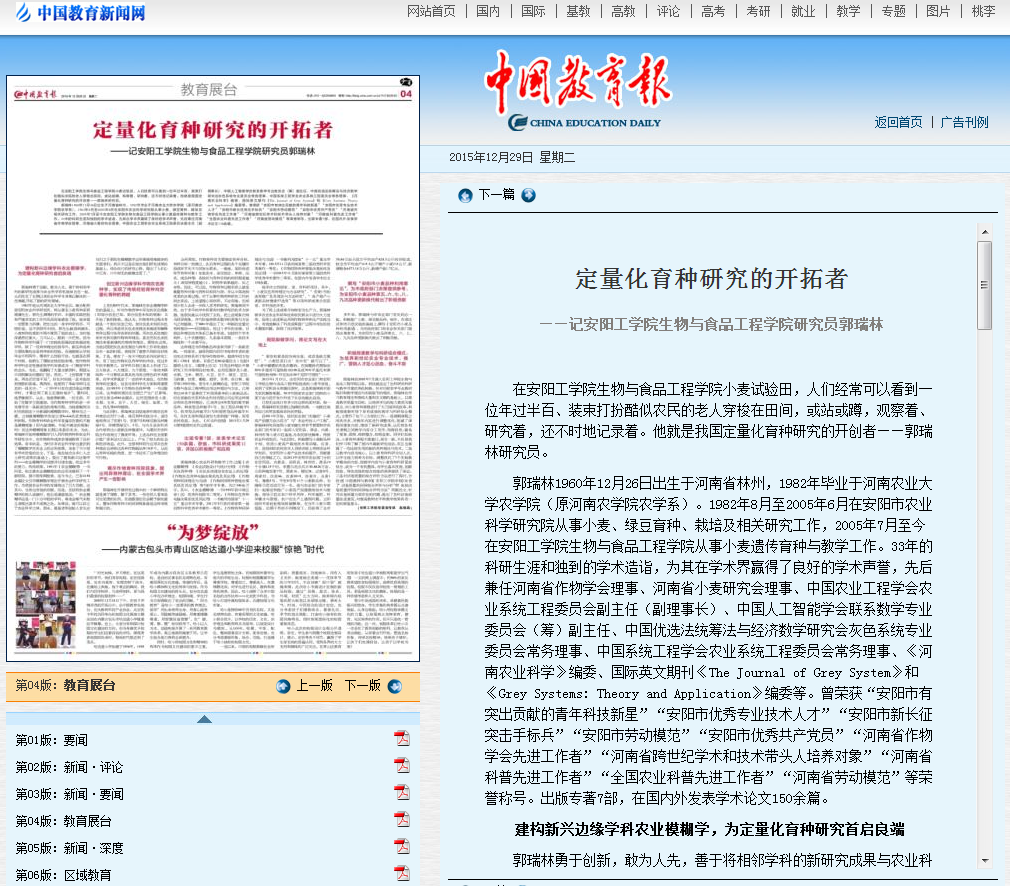This screenshot has height=886, width=1010.
Task: Click the next page arrow icon beside 下一版
Action: click(394, 686)
